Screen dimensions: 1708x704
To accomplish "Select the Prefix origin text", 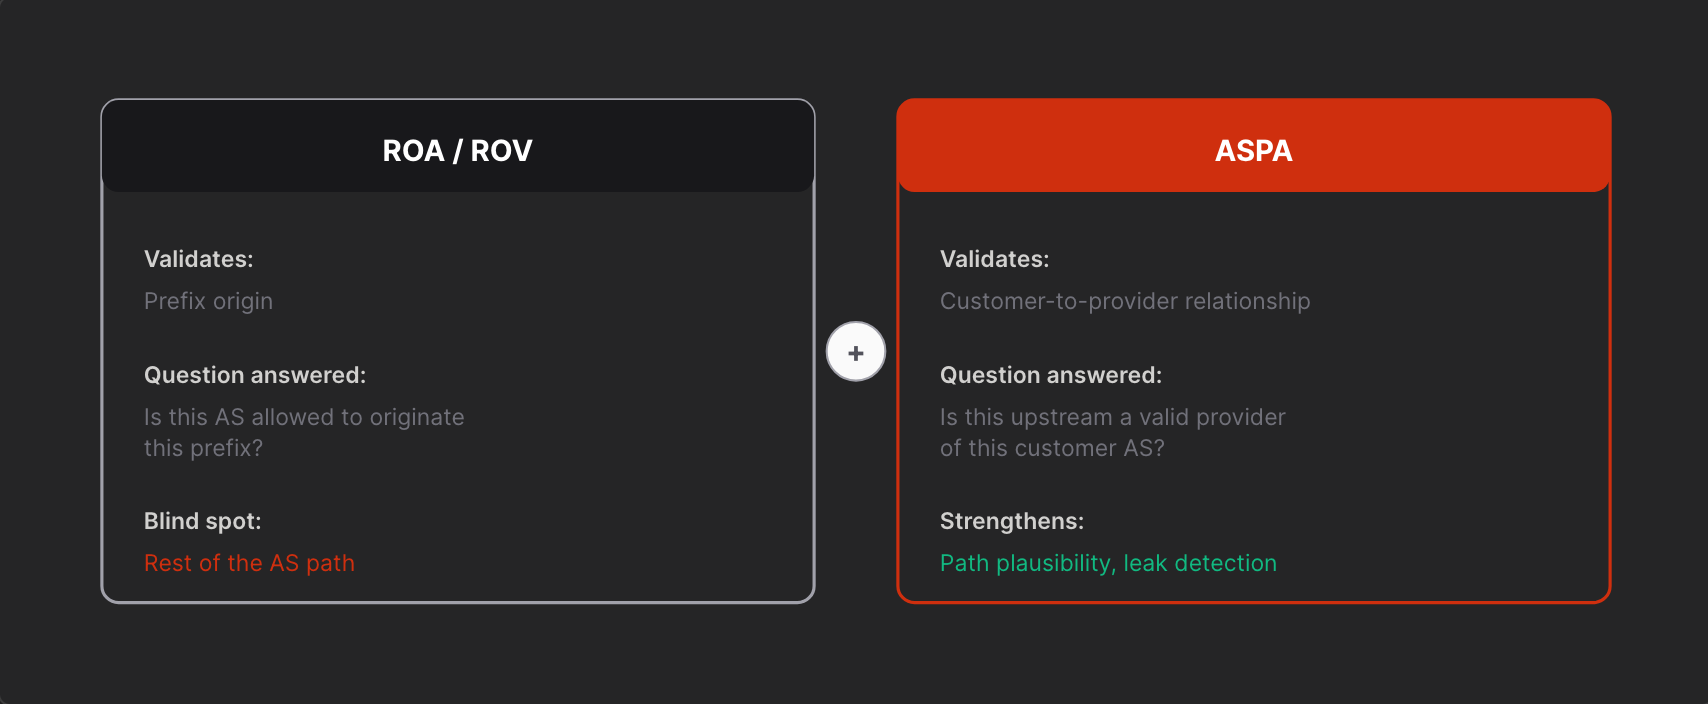I will click(208, 301).
